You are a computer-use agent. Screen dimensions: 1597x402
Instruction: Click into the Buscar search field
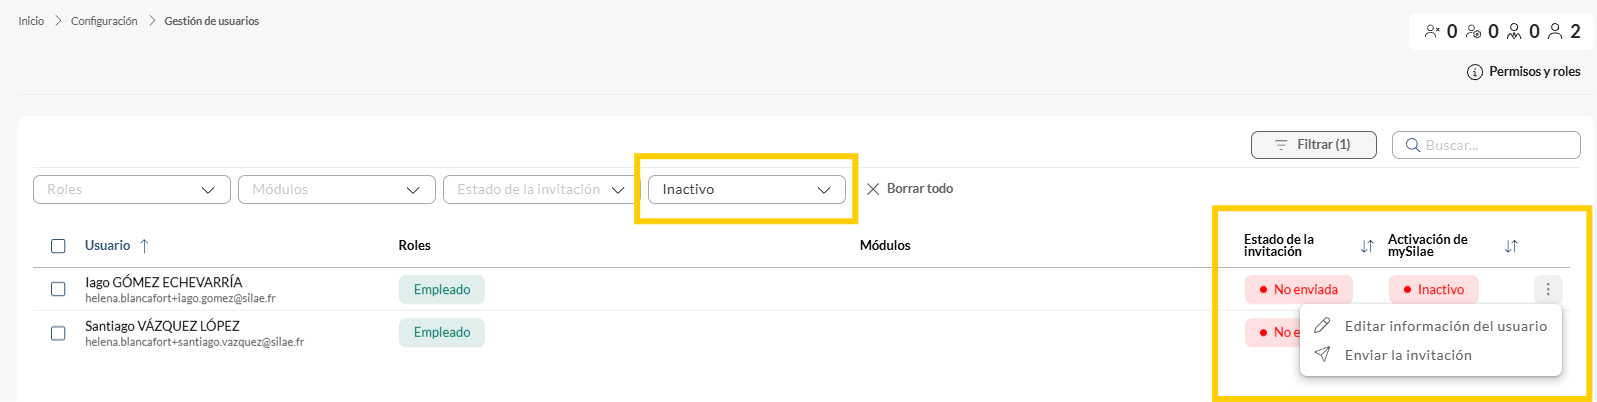(x=1486, y=145)
